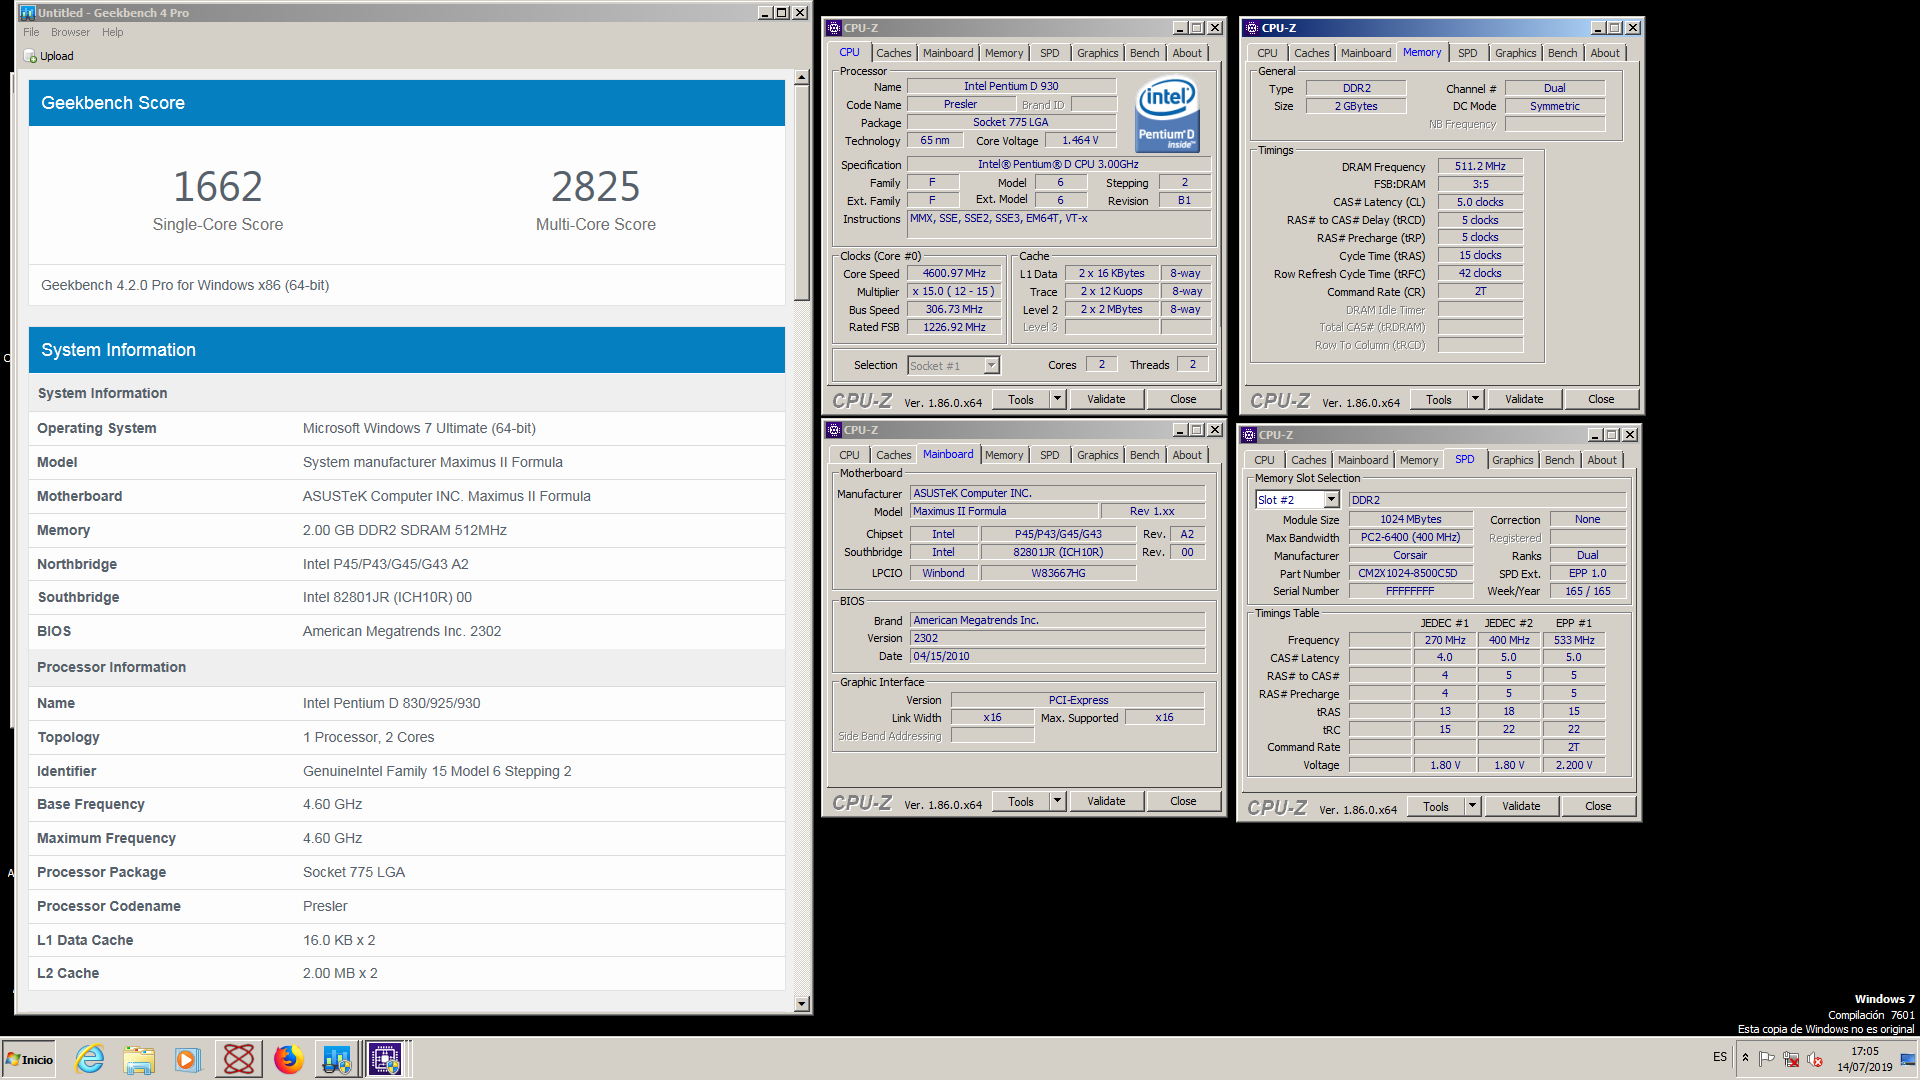Viewport: 1920px width, 1080px height.
Task: Expand Tools arrow in CPU-Z SPD window
Action: pos(1472,806)
